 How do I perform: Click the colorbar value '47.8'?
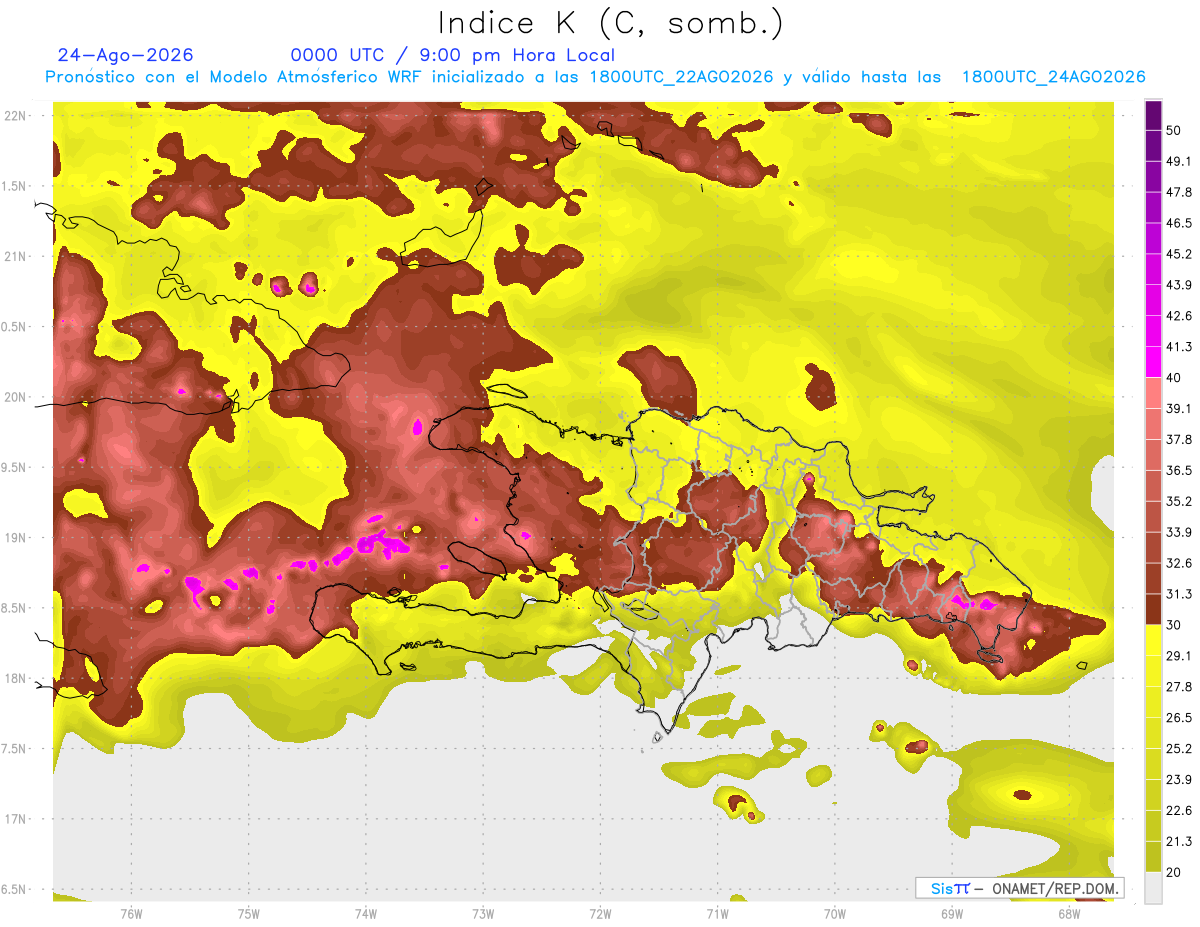[x=1181, y=192]
